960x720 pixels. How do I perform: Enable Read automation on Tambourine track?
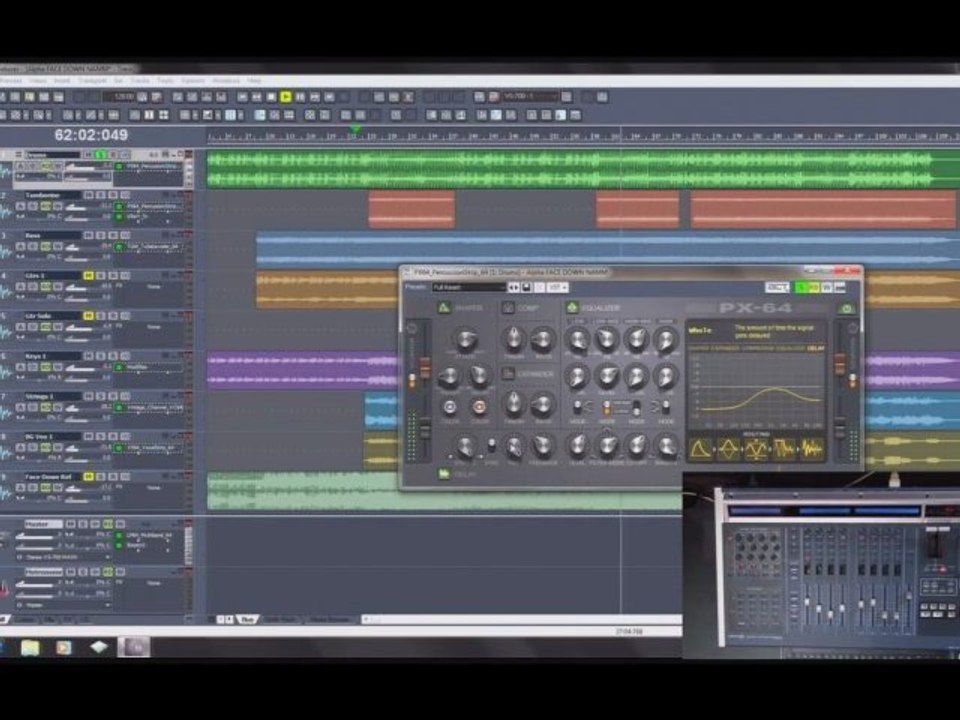click(x=45, y=206)
